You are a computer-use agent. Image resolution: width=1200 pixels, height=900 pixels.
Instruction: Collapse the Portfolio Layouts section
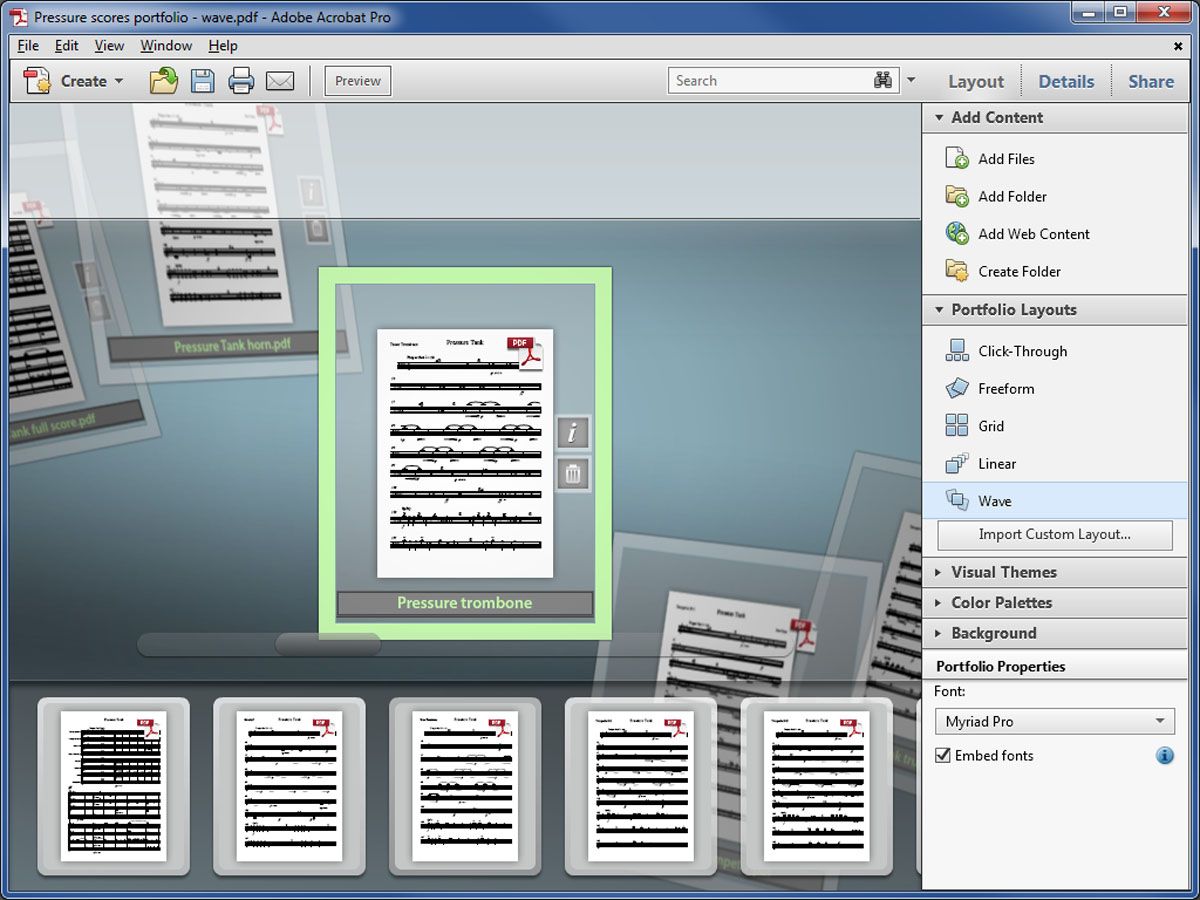(x=939, y=310)
